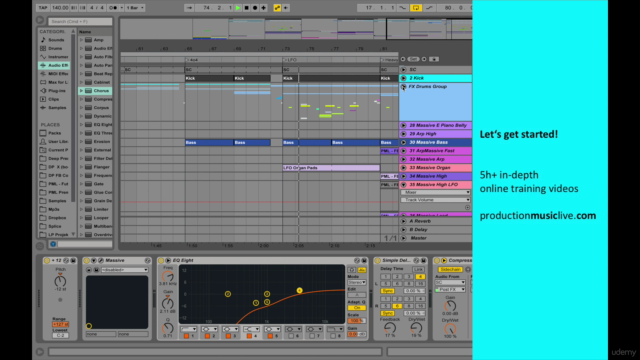The width and height of the screenshot is (640, 360).
Task: Open Packs in browser Places
Action: tap(54, 133)
